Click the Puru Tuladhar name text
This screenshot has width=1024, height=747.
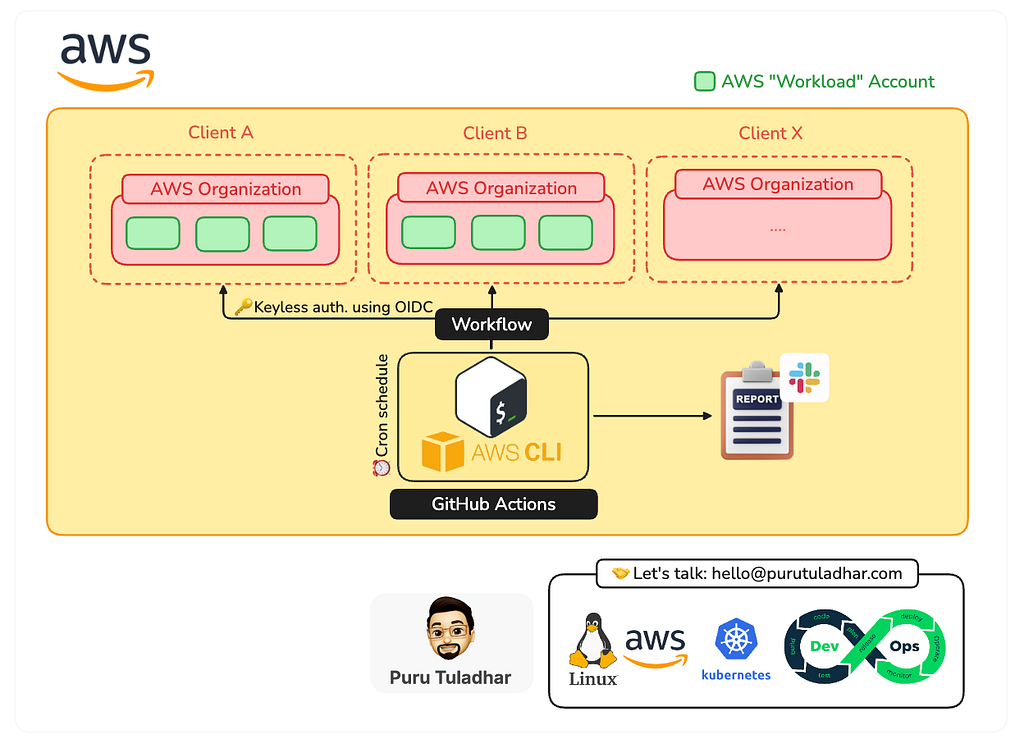click(x=450, y=678)
